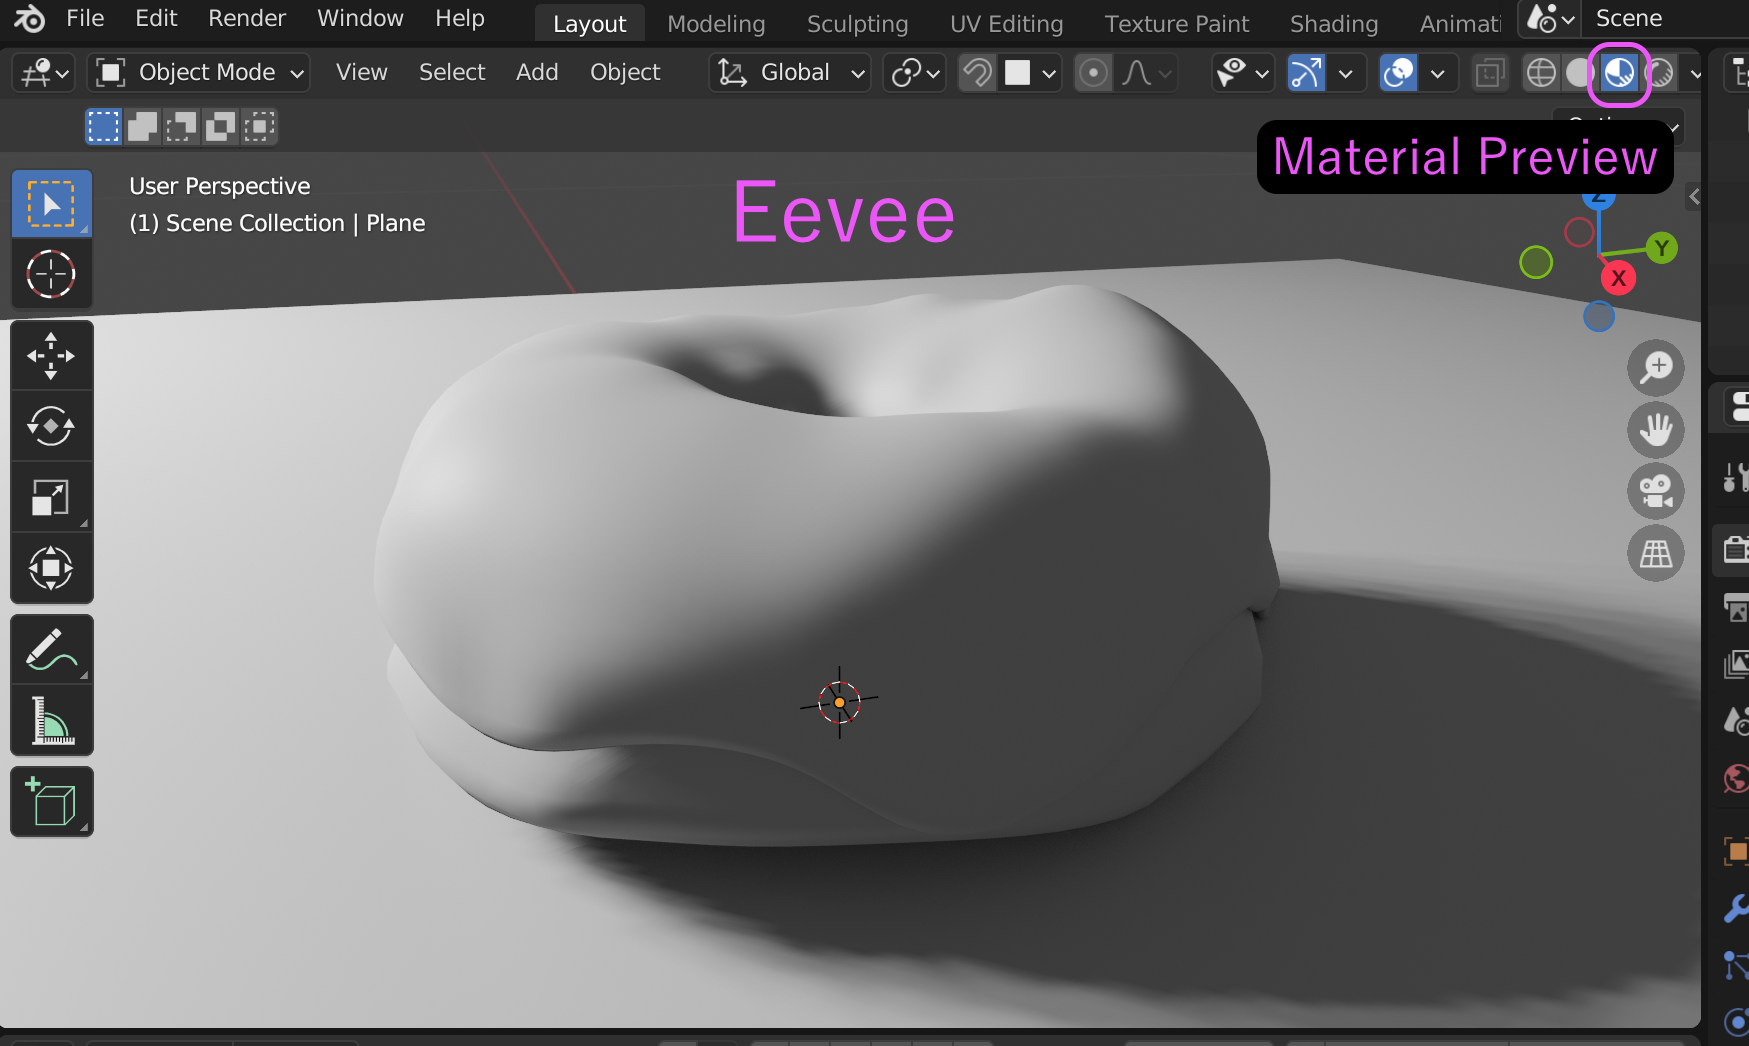Switch to the Modeling workspace tab

(x=716, y=23)
